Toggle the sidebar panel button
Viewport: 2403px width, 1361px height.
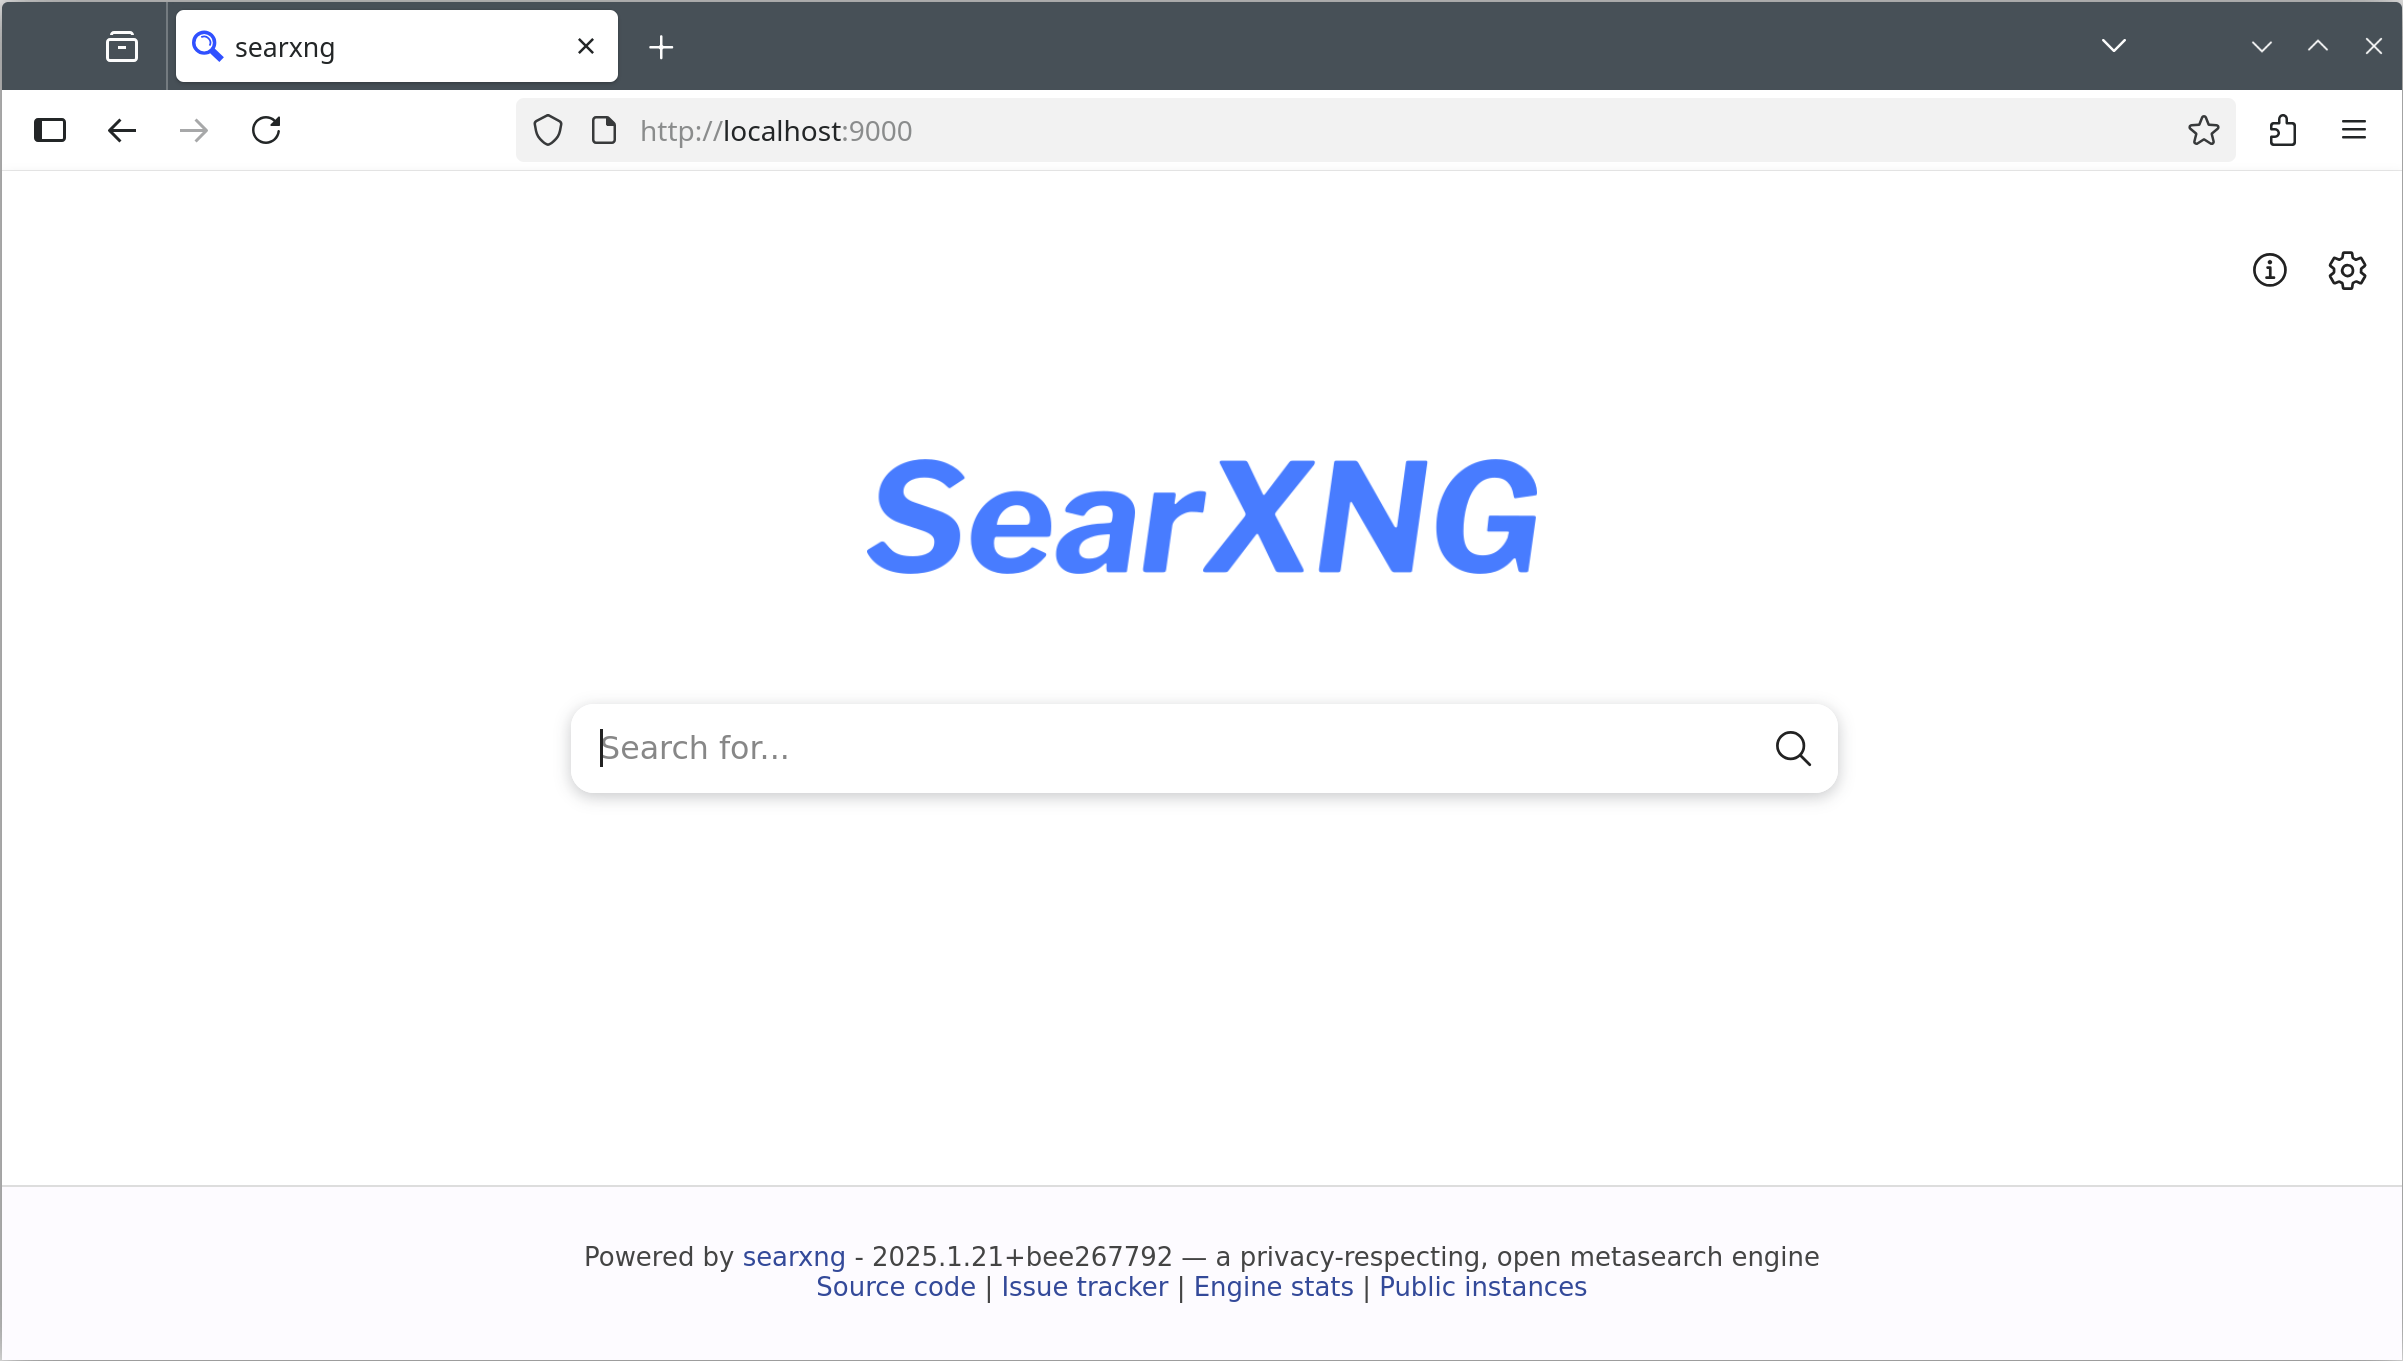50,130
